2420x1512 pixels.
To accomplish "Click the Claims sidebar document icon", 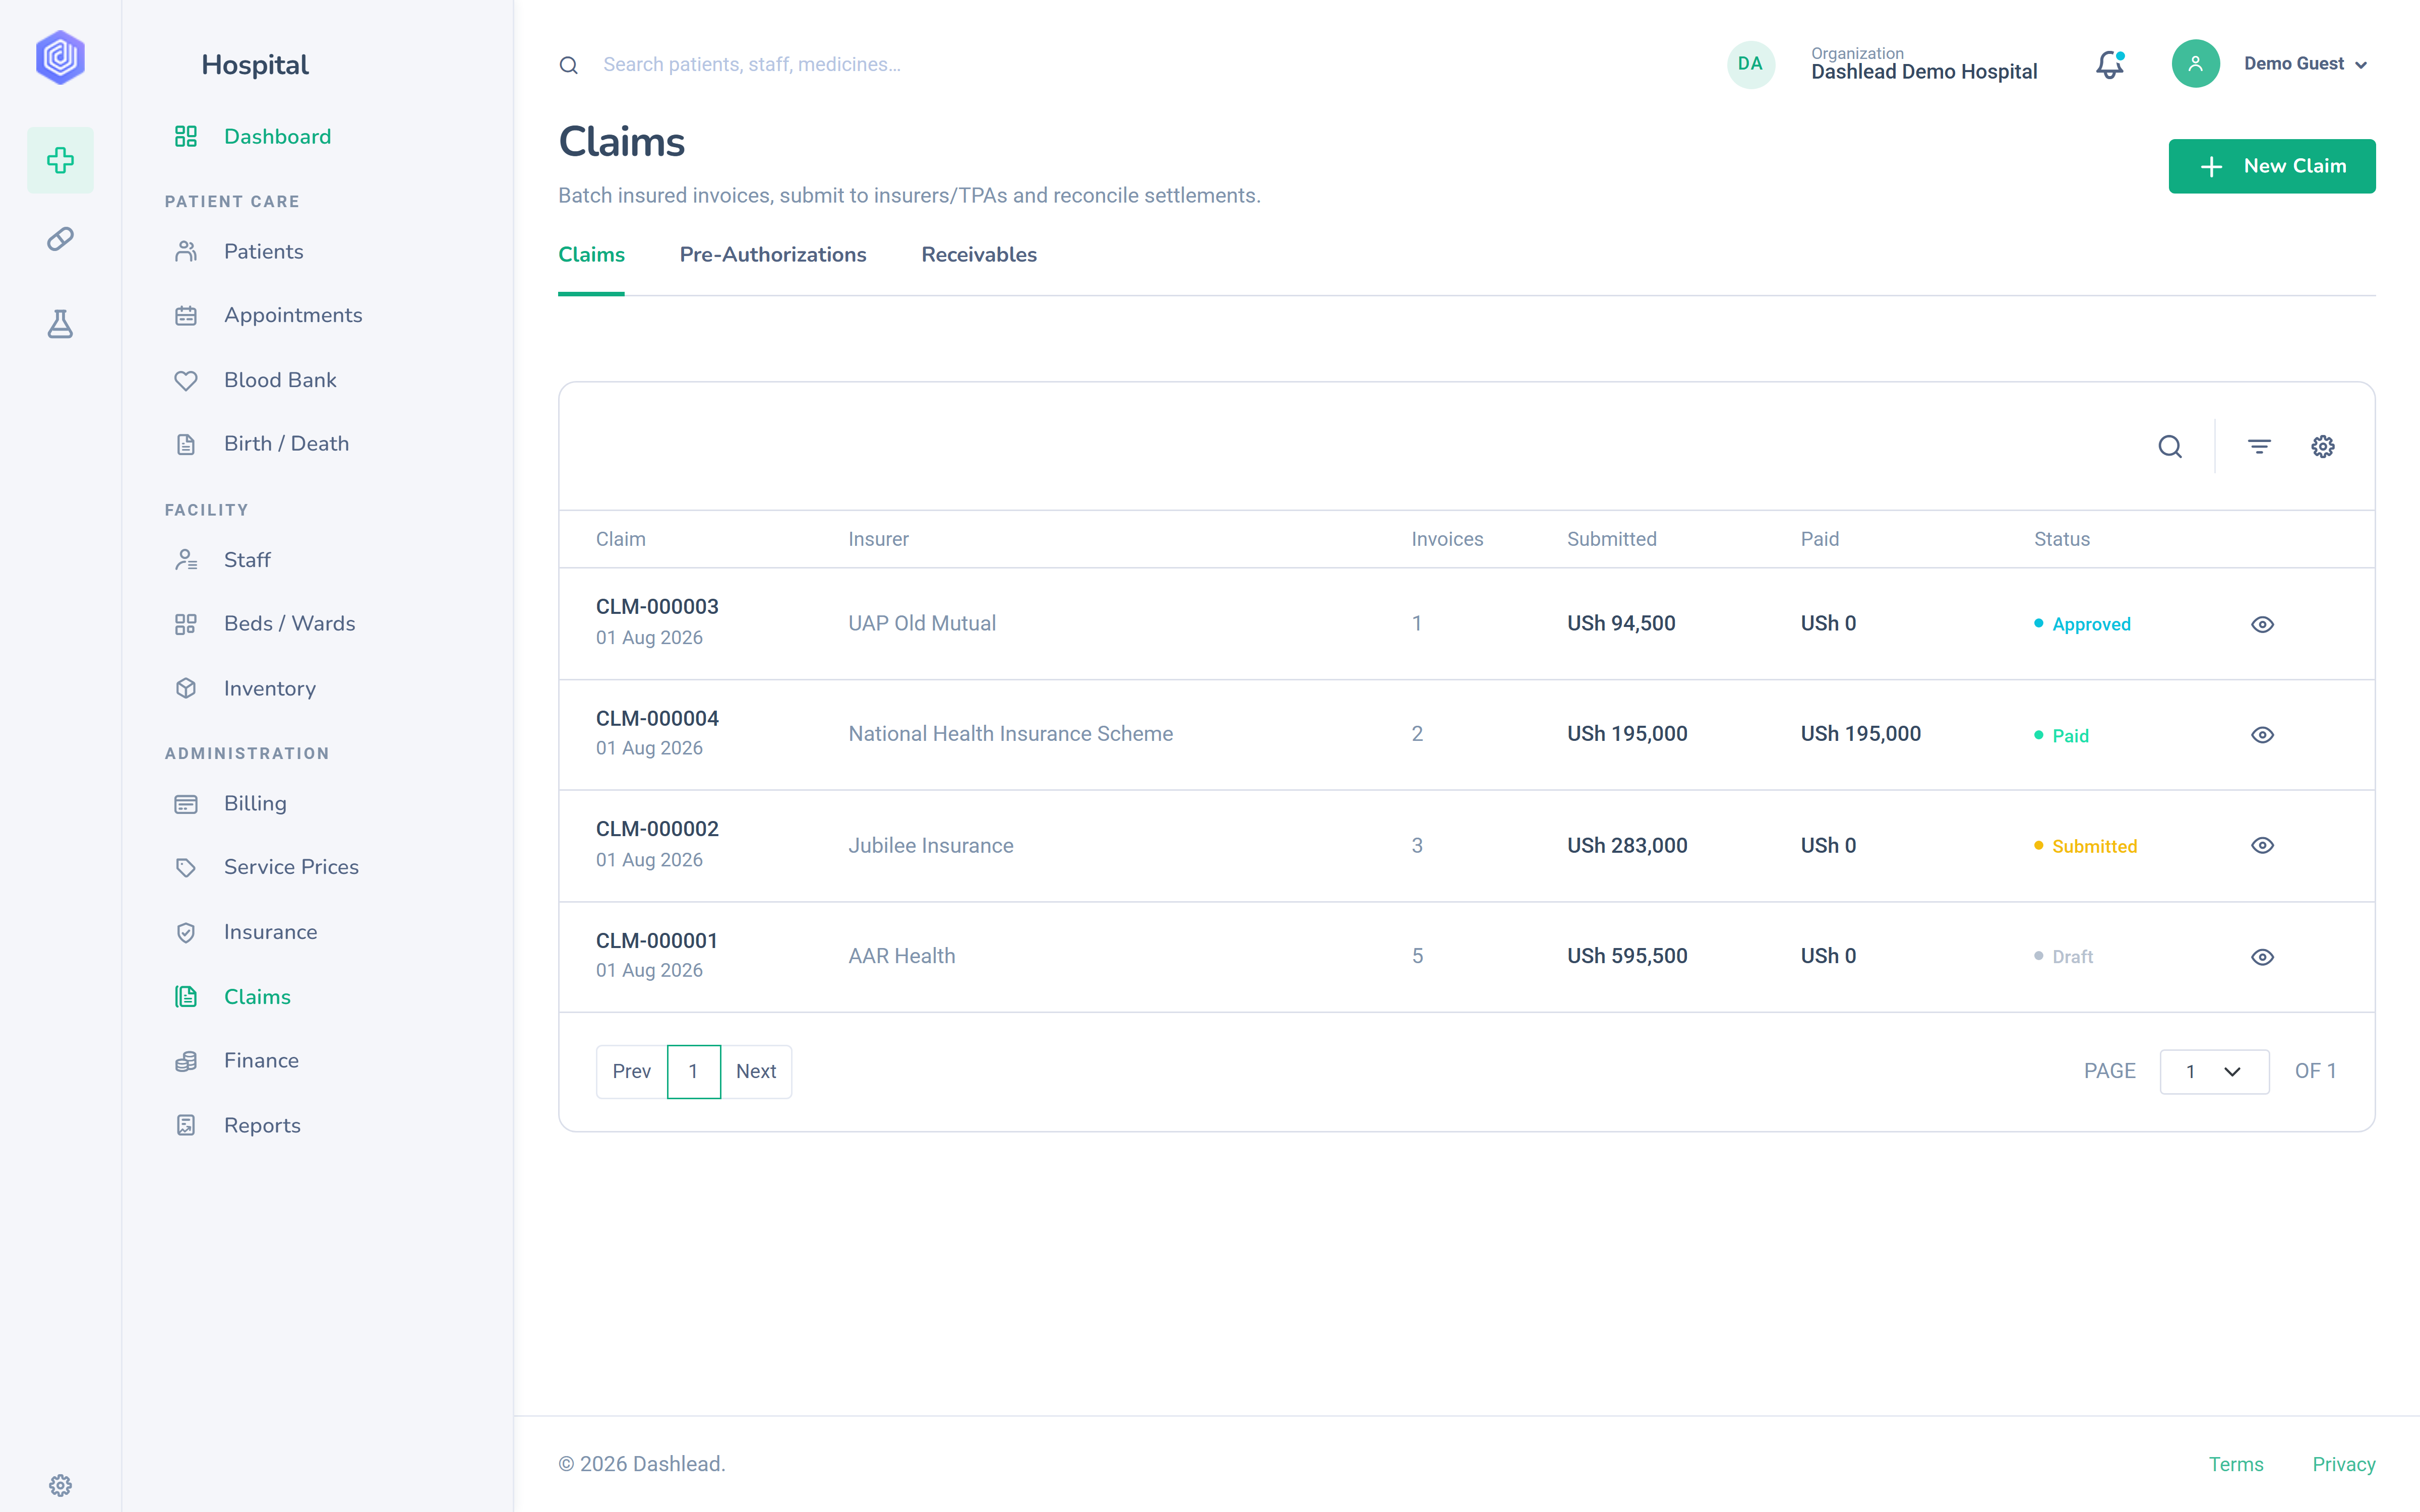I will (x=186, y=996).
